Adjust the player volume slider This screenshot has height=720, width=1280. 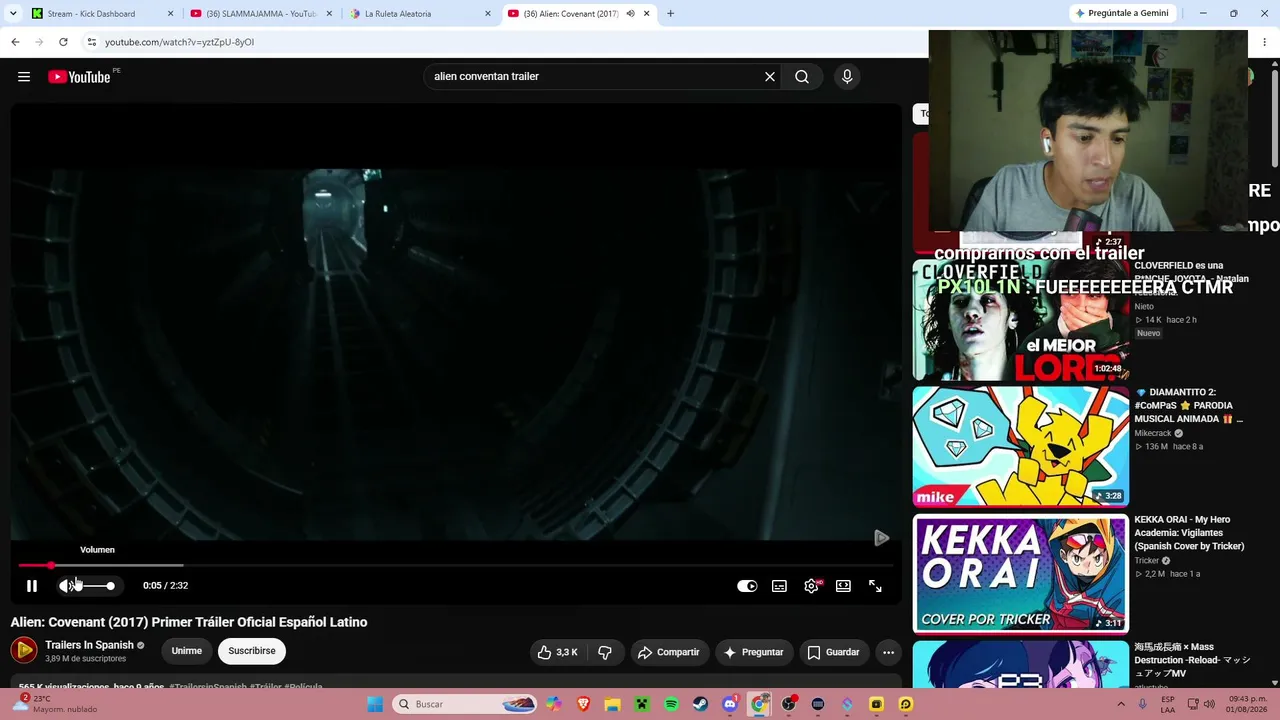pyautogui.click(x=94, y=586)
